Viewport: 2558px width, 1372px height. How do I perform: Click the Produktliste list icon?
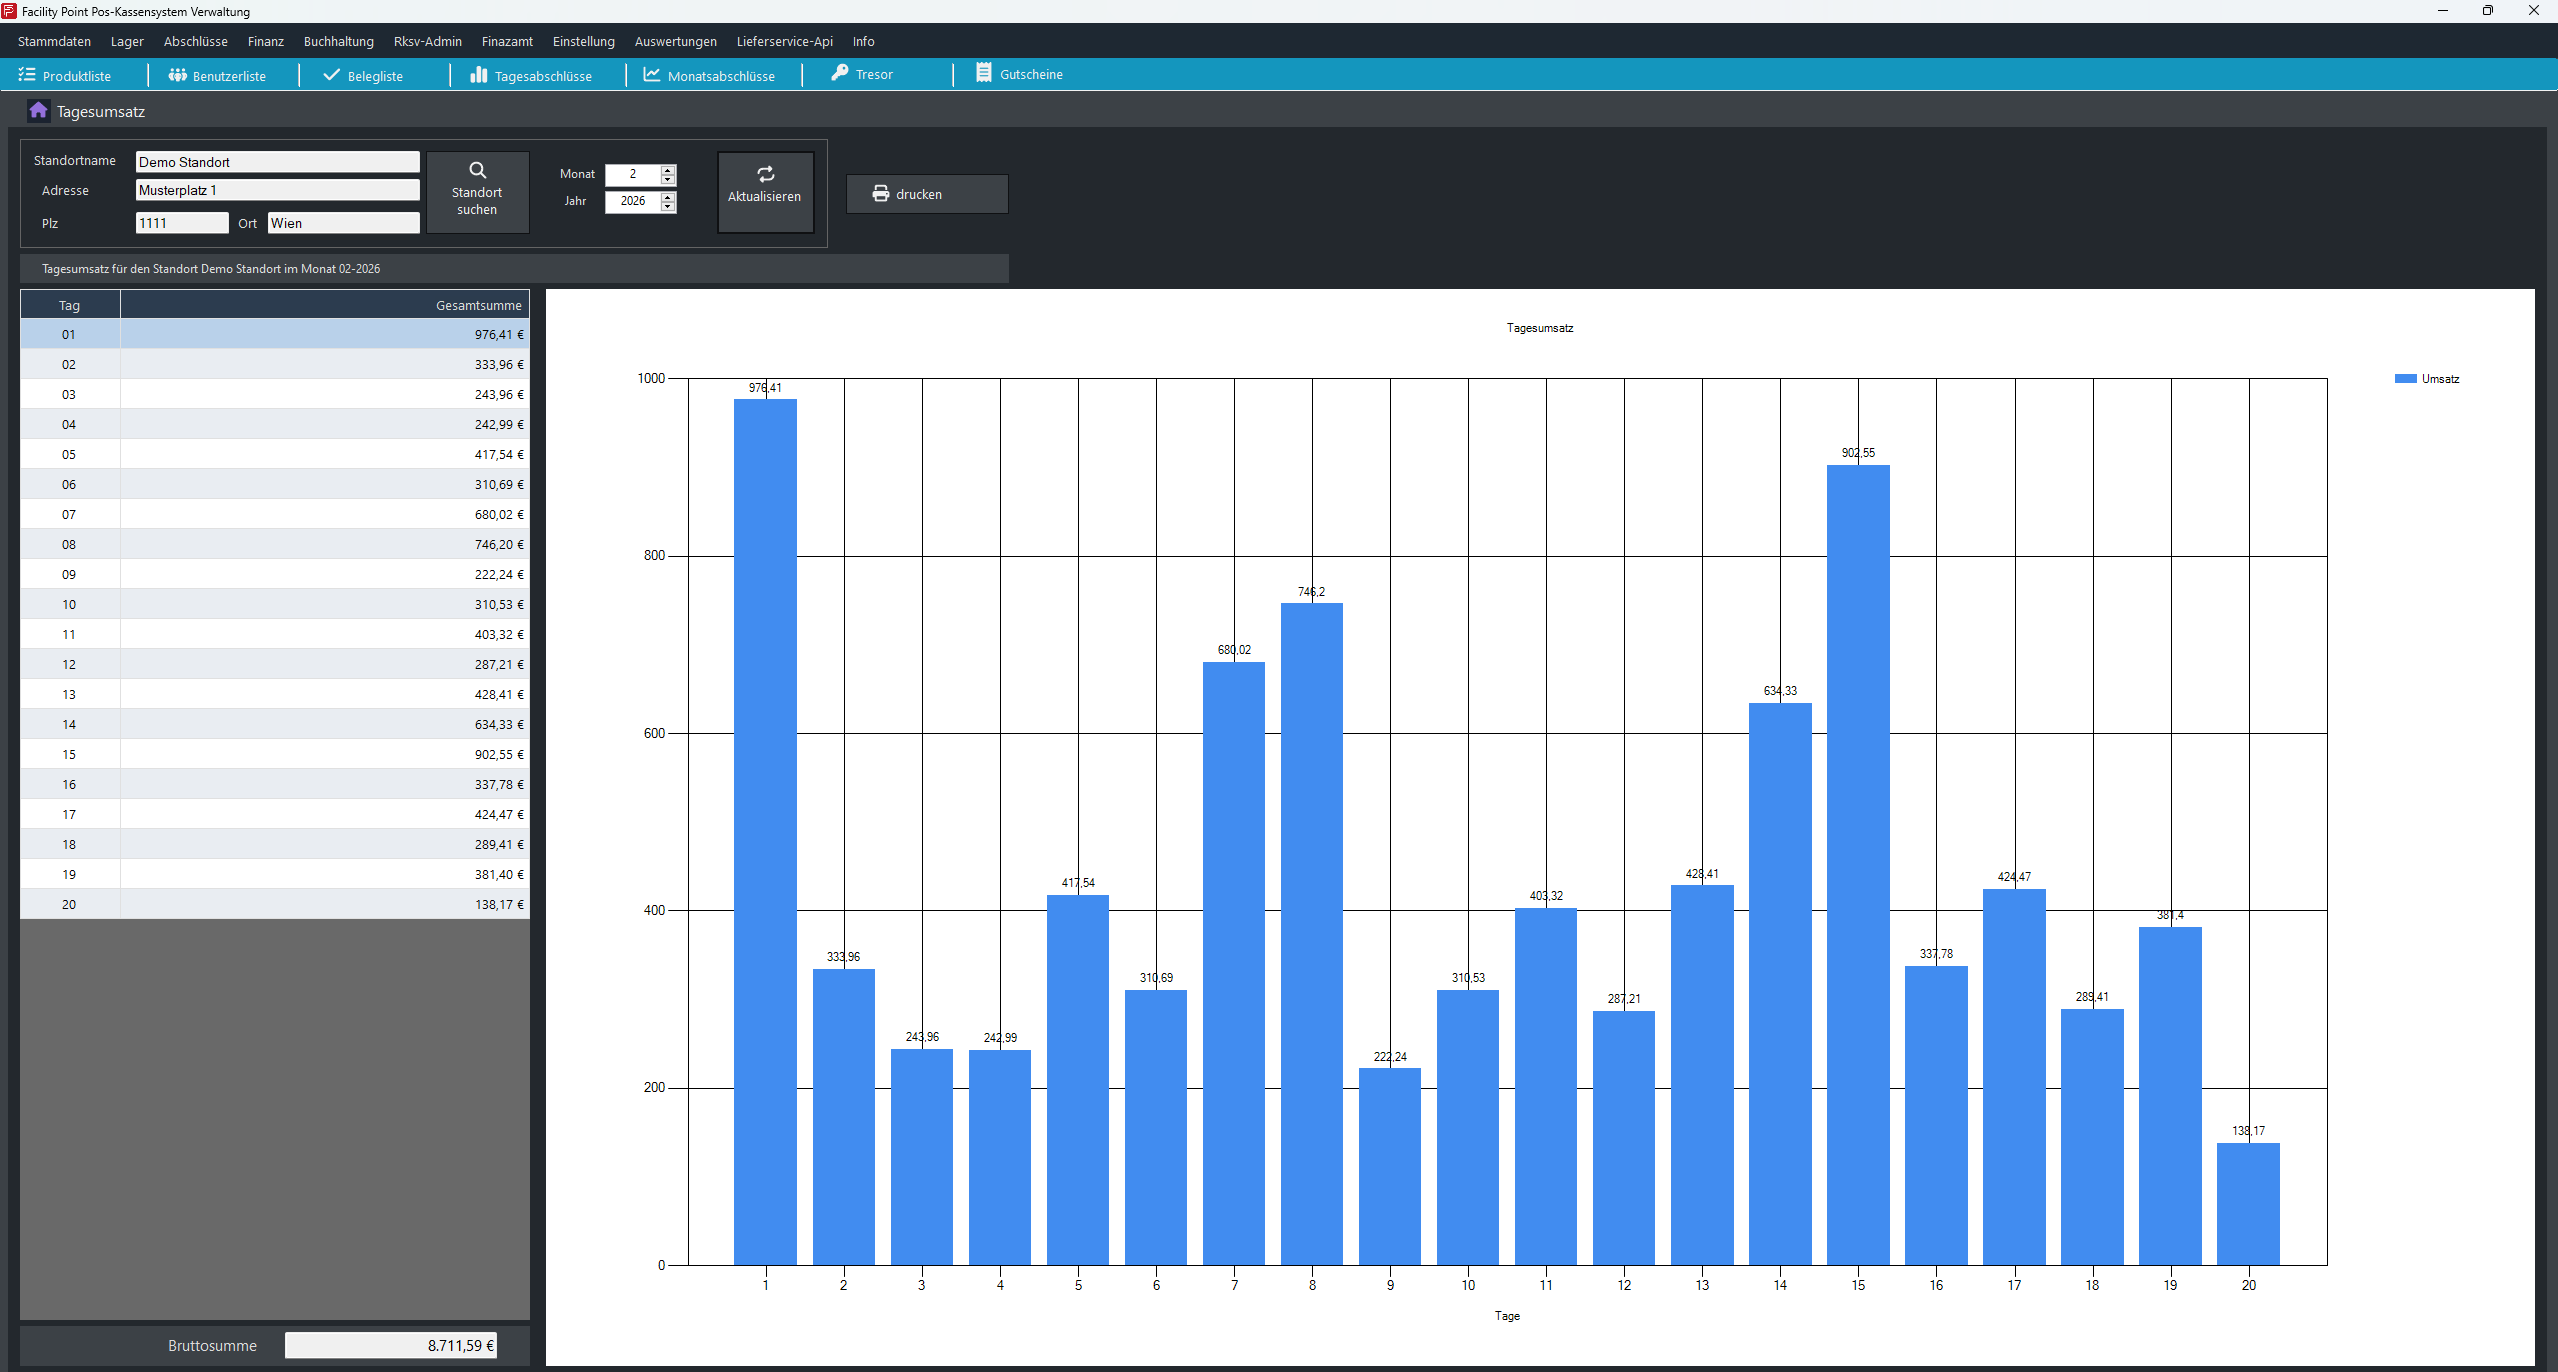(x=27, y=75)
